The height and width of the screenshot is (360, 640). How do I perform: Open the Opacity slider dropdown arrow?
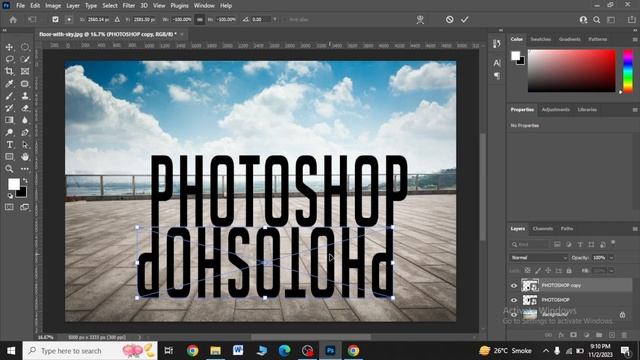pos(611,258)
